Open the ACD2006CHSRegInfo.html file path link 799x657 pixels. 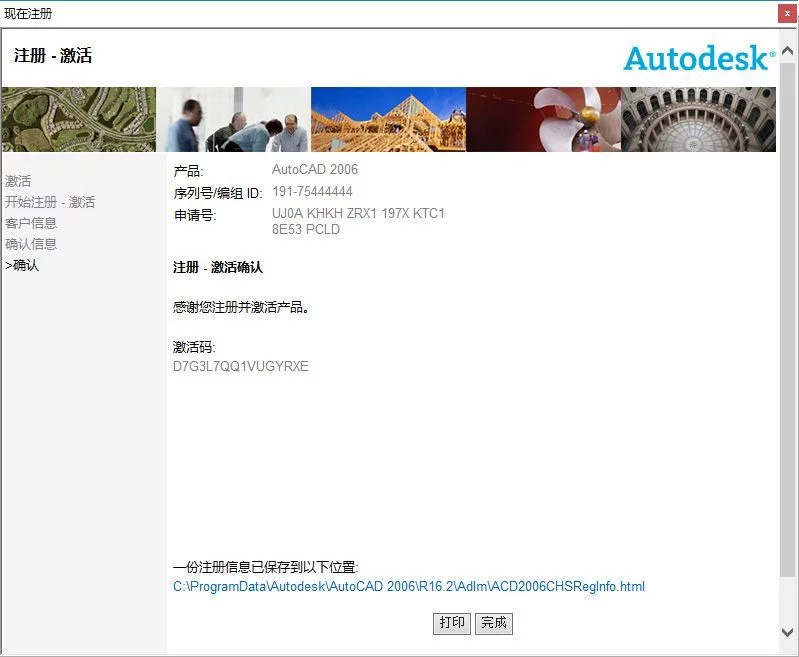pyautogui.click(x=409, y=586)
